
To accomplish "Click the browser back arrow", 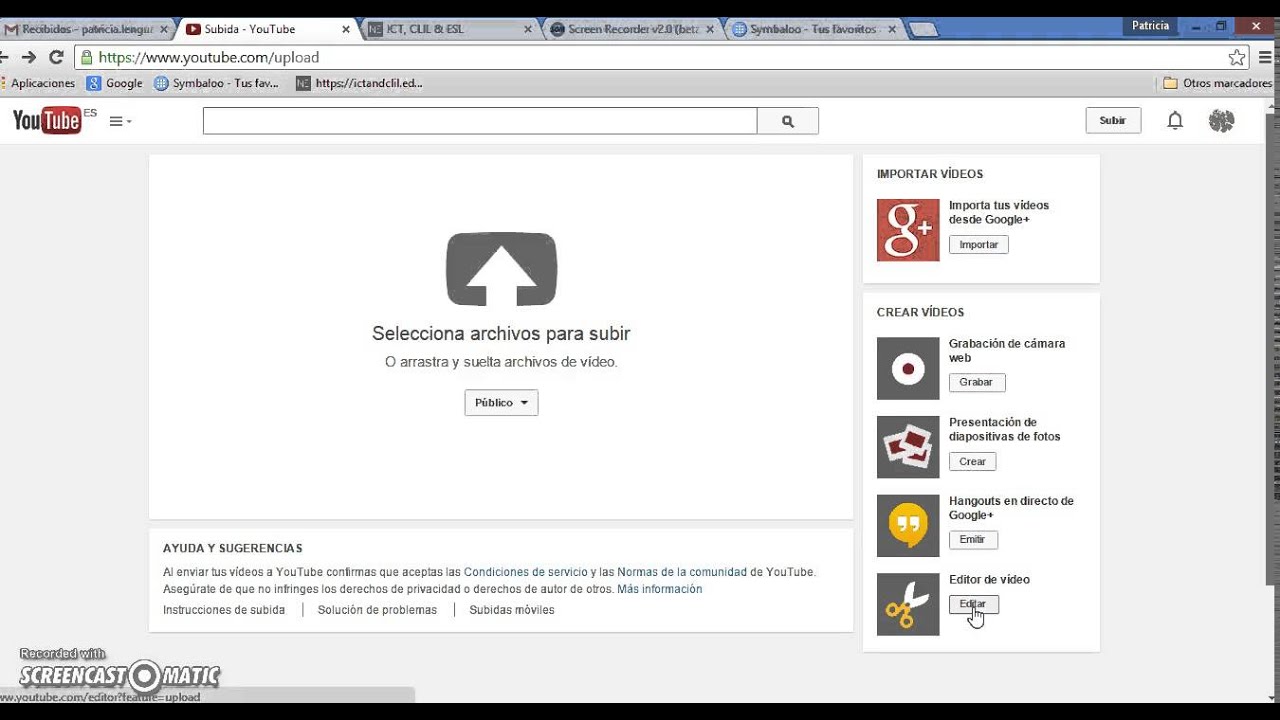I will pos(4,57).
